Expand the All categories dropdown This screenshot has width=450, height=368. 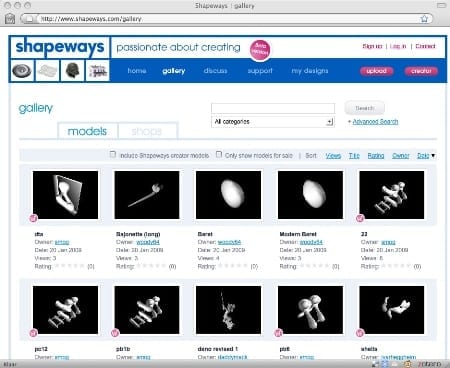click(x=273, y=122)
